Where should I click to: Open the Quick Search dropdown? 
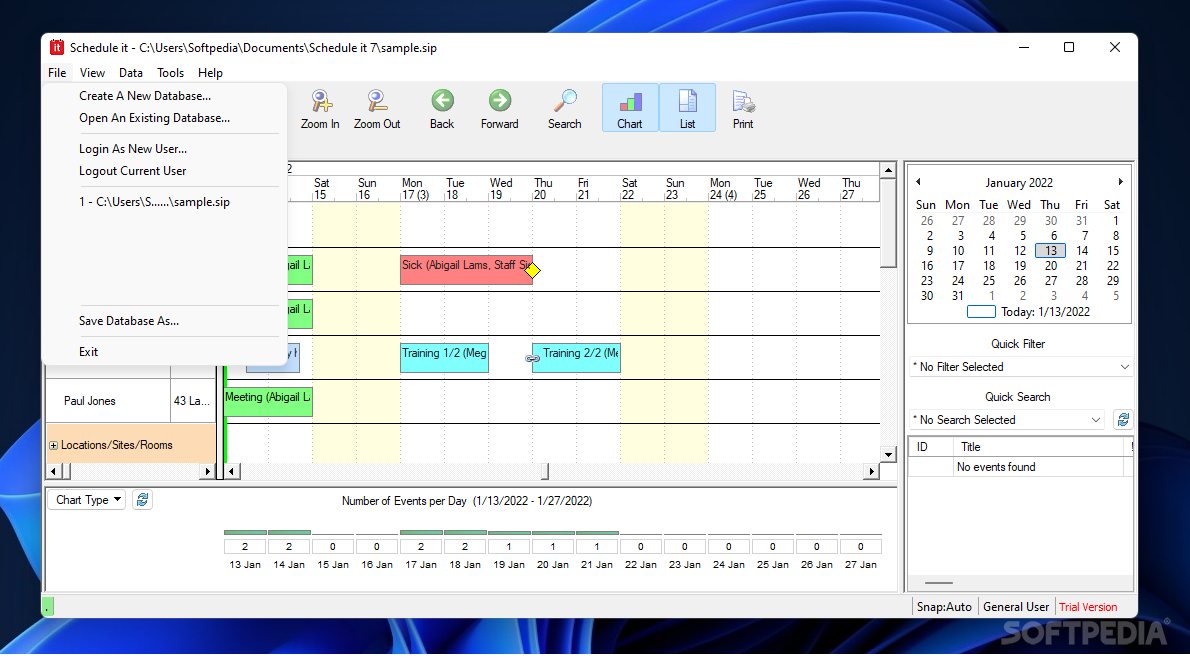[1009, 420]
